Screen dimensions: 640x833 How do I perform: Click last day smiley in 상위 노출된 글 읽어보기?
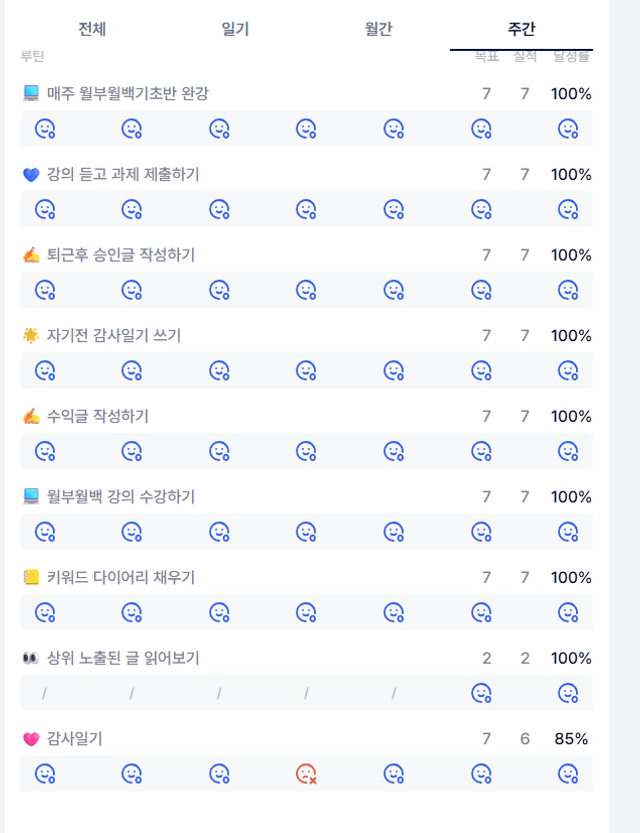pos(568,693)
